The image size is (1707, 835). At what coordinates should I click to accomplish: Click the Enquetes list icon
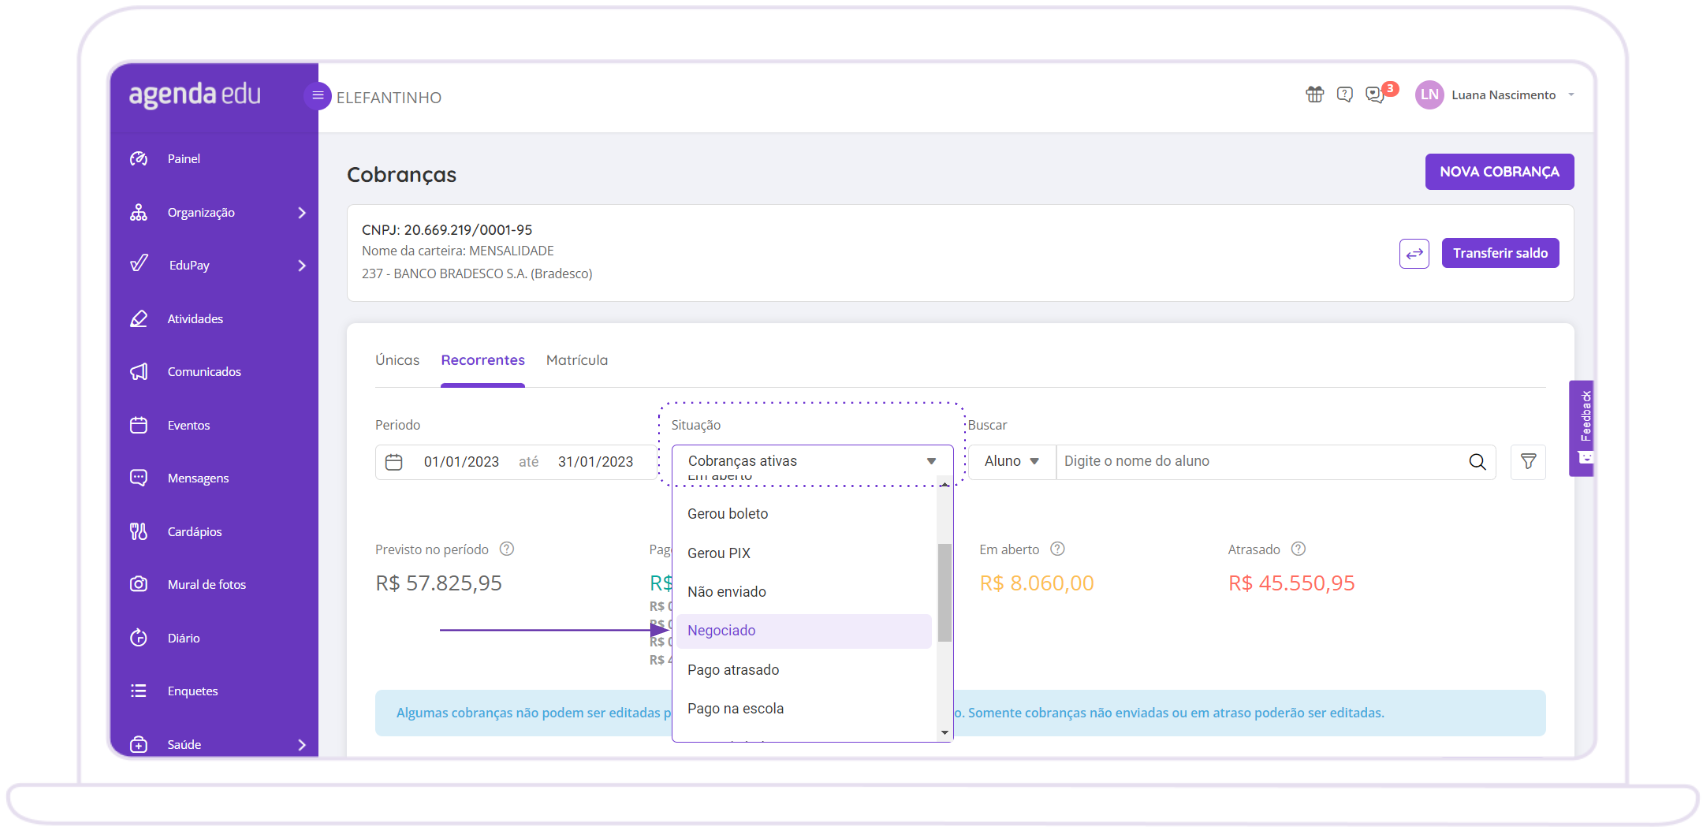click(x=139, y=691)
